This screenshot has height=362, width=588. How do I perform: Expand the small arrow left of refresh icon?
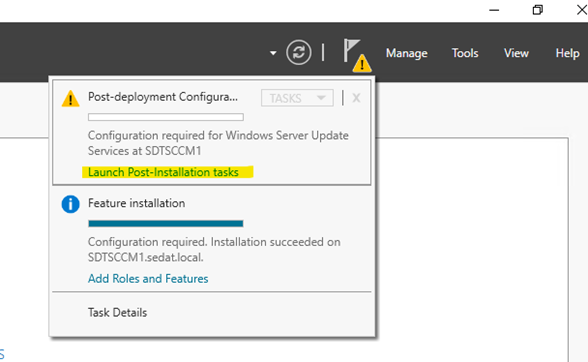[273, 53]
